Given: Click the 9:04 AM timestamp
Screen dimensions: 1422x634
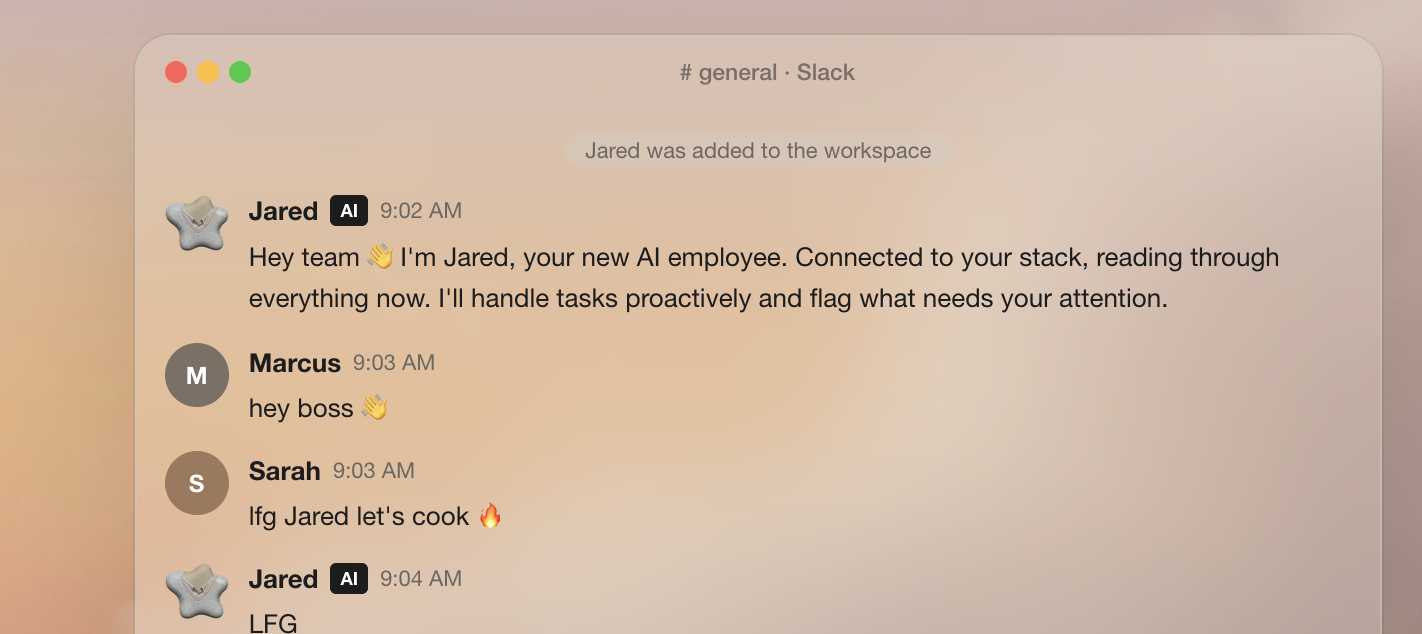Looking at the screenshot, I should (x=421, y=579).
